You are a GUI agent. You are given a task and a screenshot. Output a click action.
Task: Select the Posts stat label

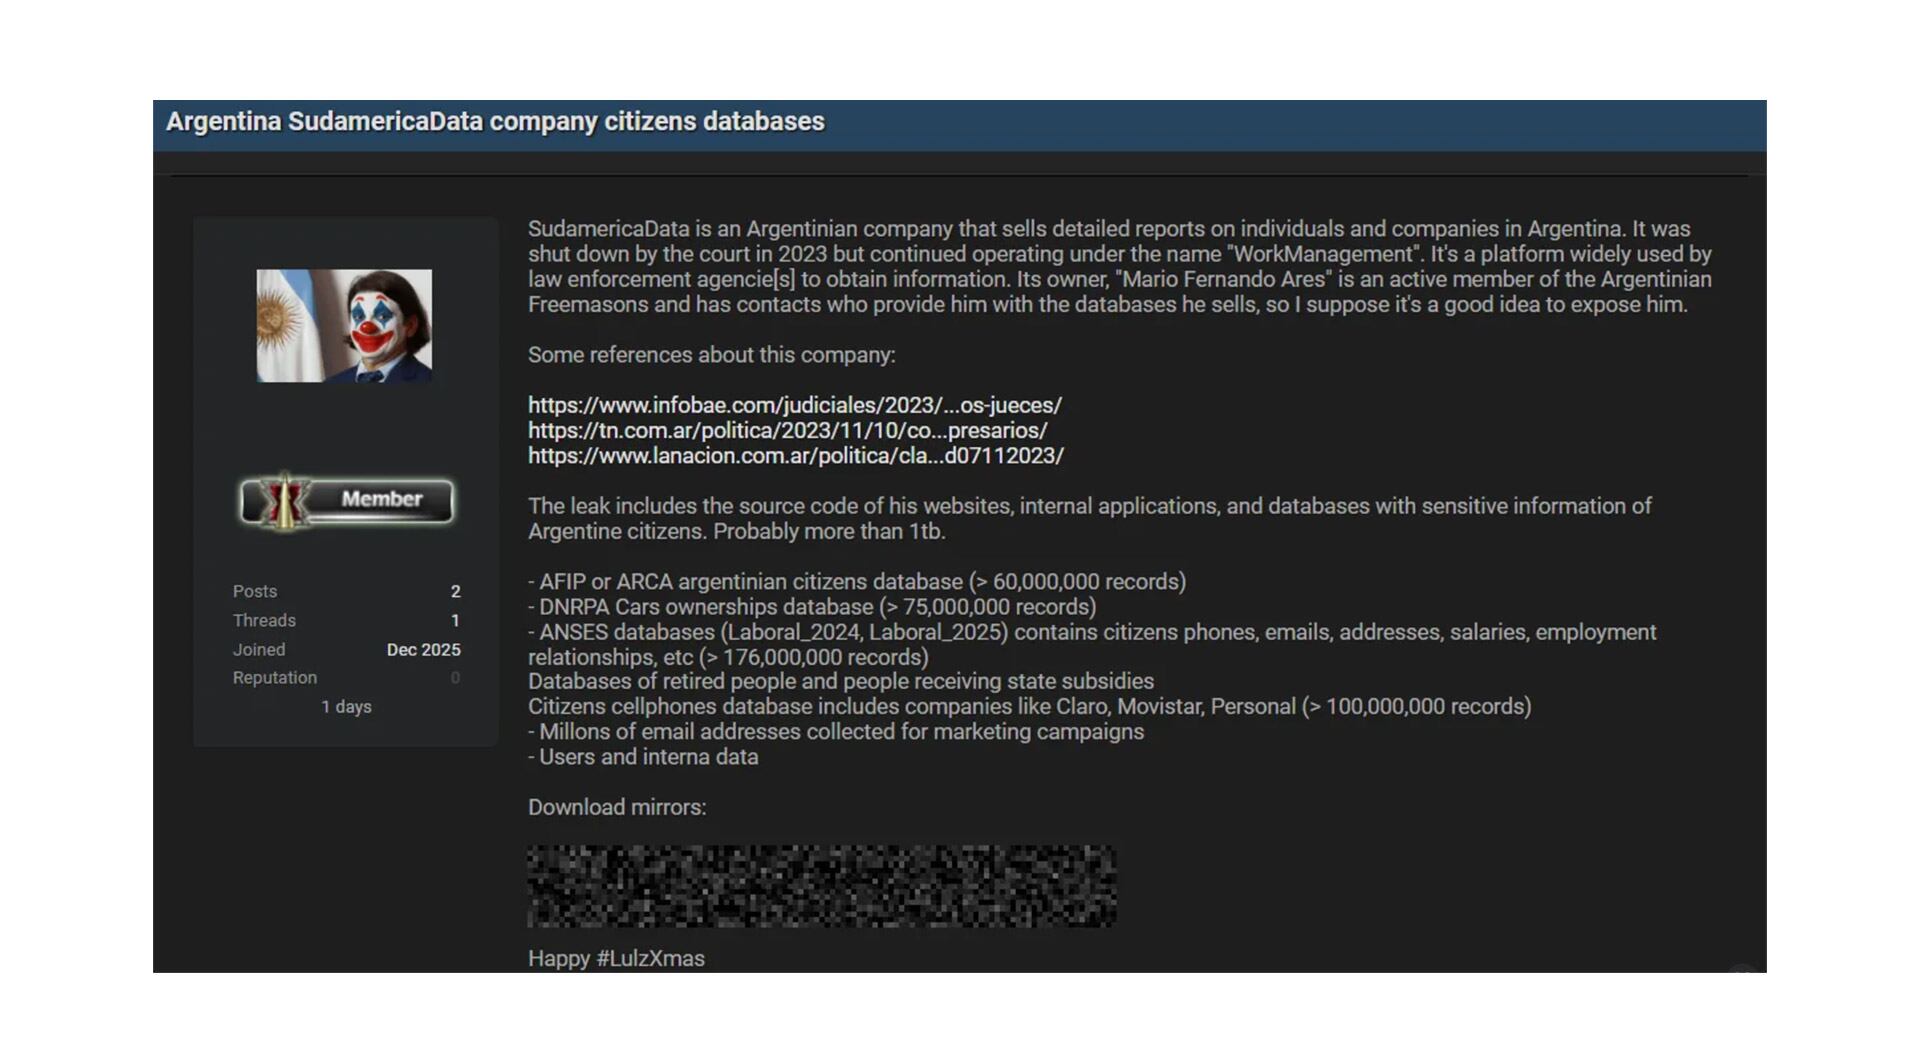254,591
